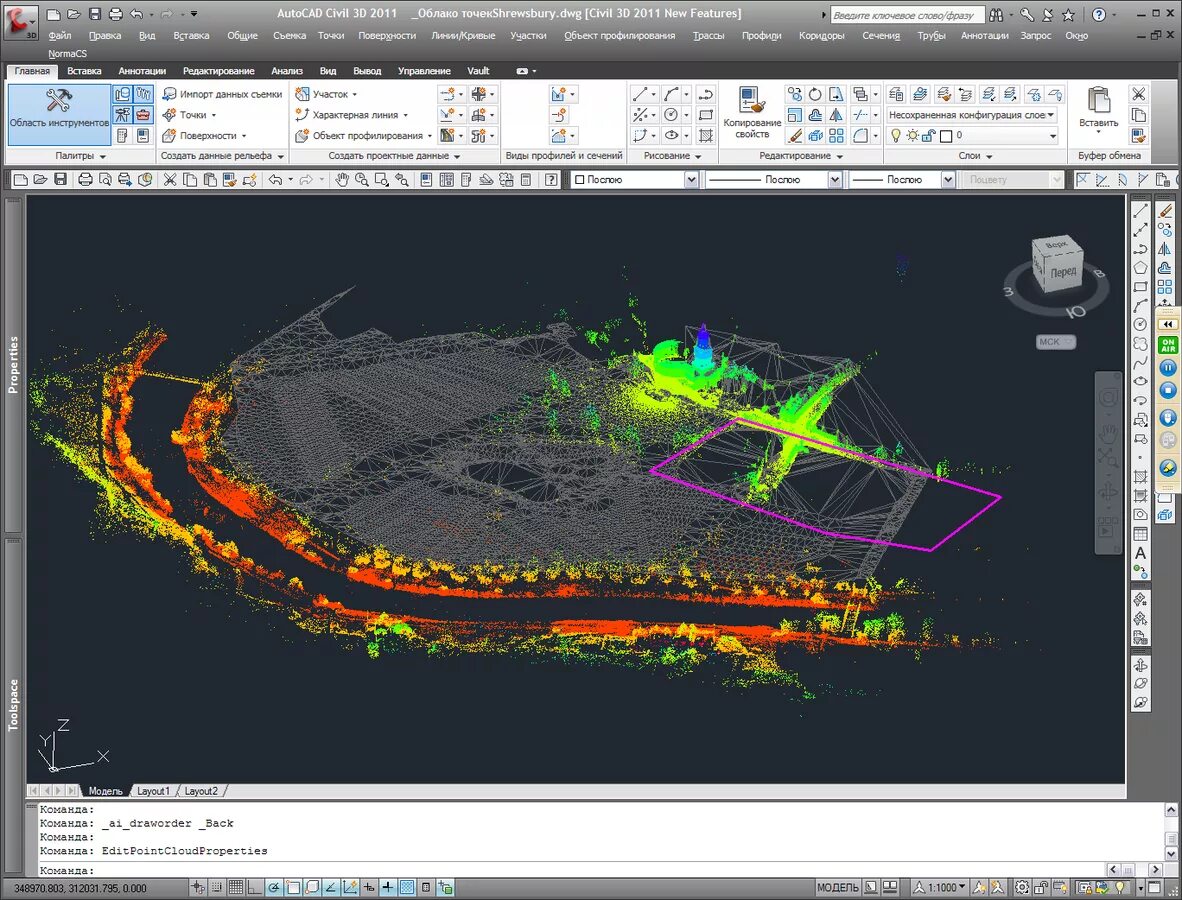Select the text tool A in side toolbar
This screenshot has width=1182, height=900.
1141,553
